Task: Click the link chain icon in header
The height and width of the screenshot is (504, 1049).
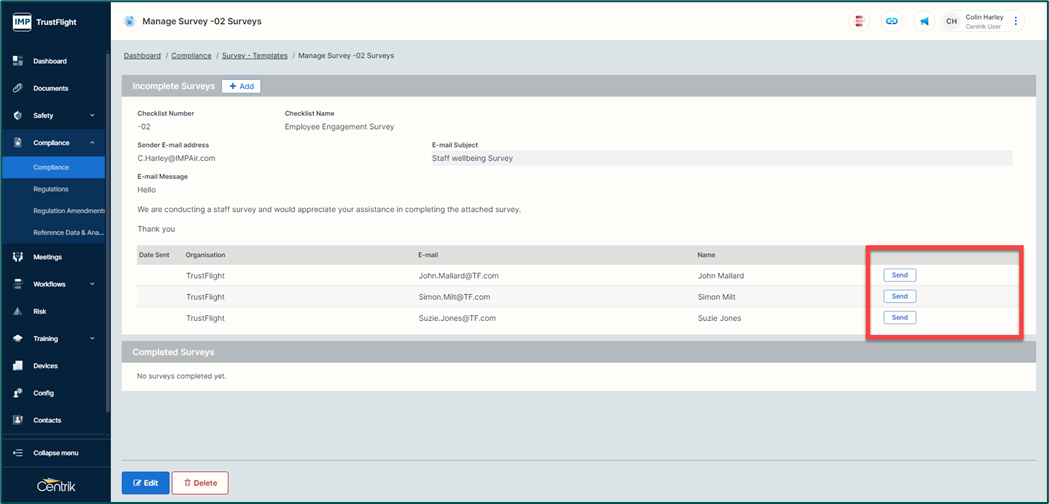Action: pos(891,21)
